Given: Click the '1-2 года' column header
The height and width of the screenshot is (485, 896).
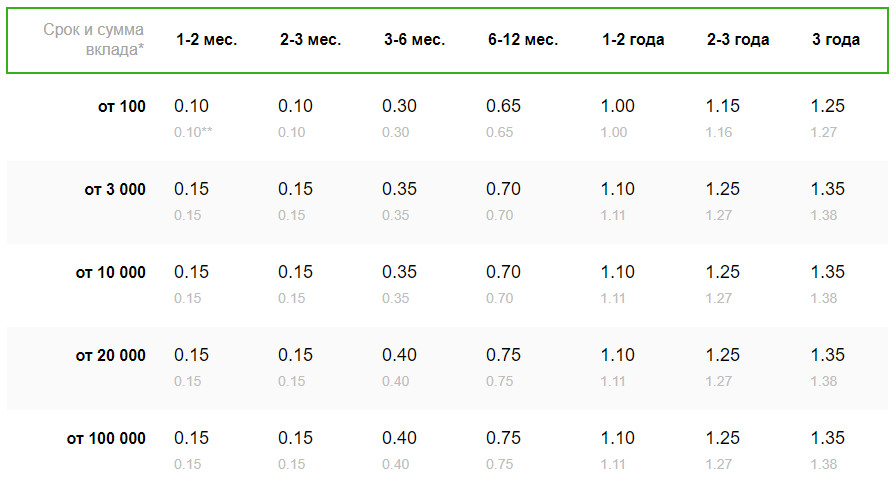Looking at the screenshot, I should pyautogui.click(x=633, y=39).
